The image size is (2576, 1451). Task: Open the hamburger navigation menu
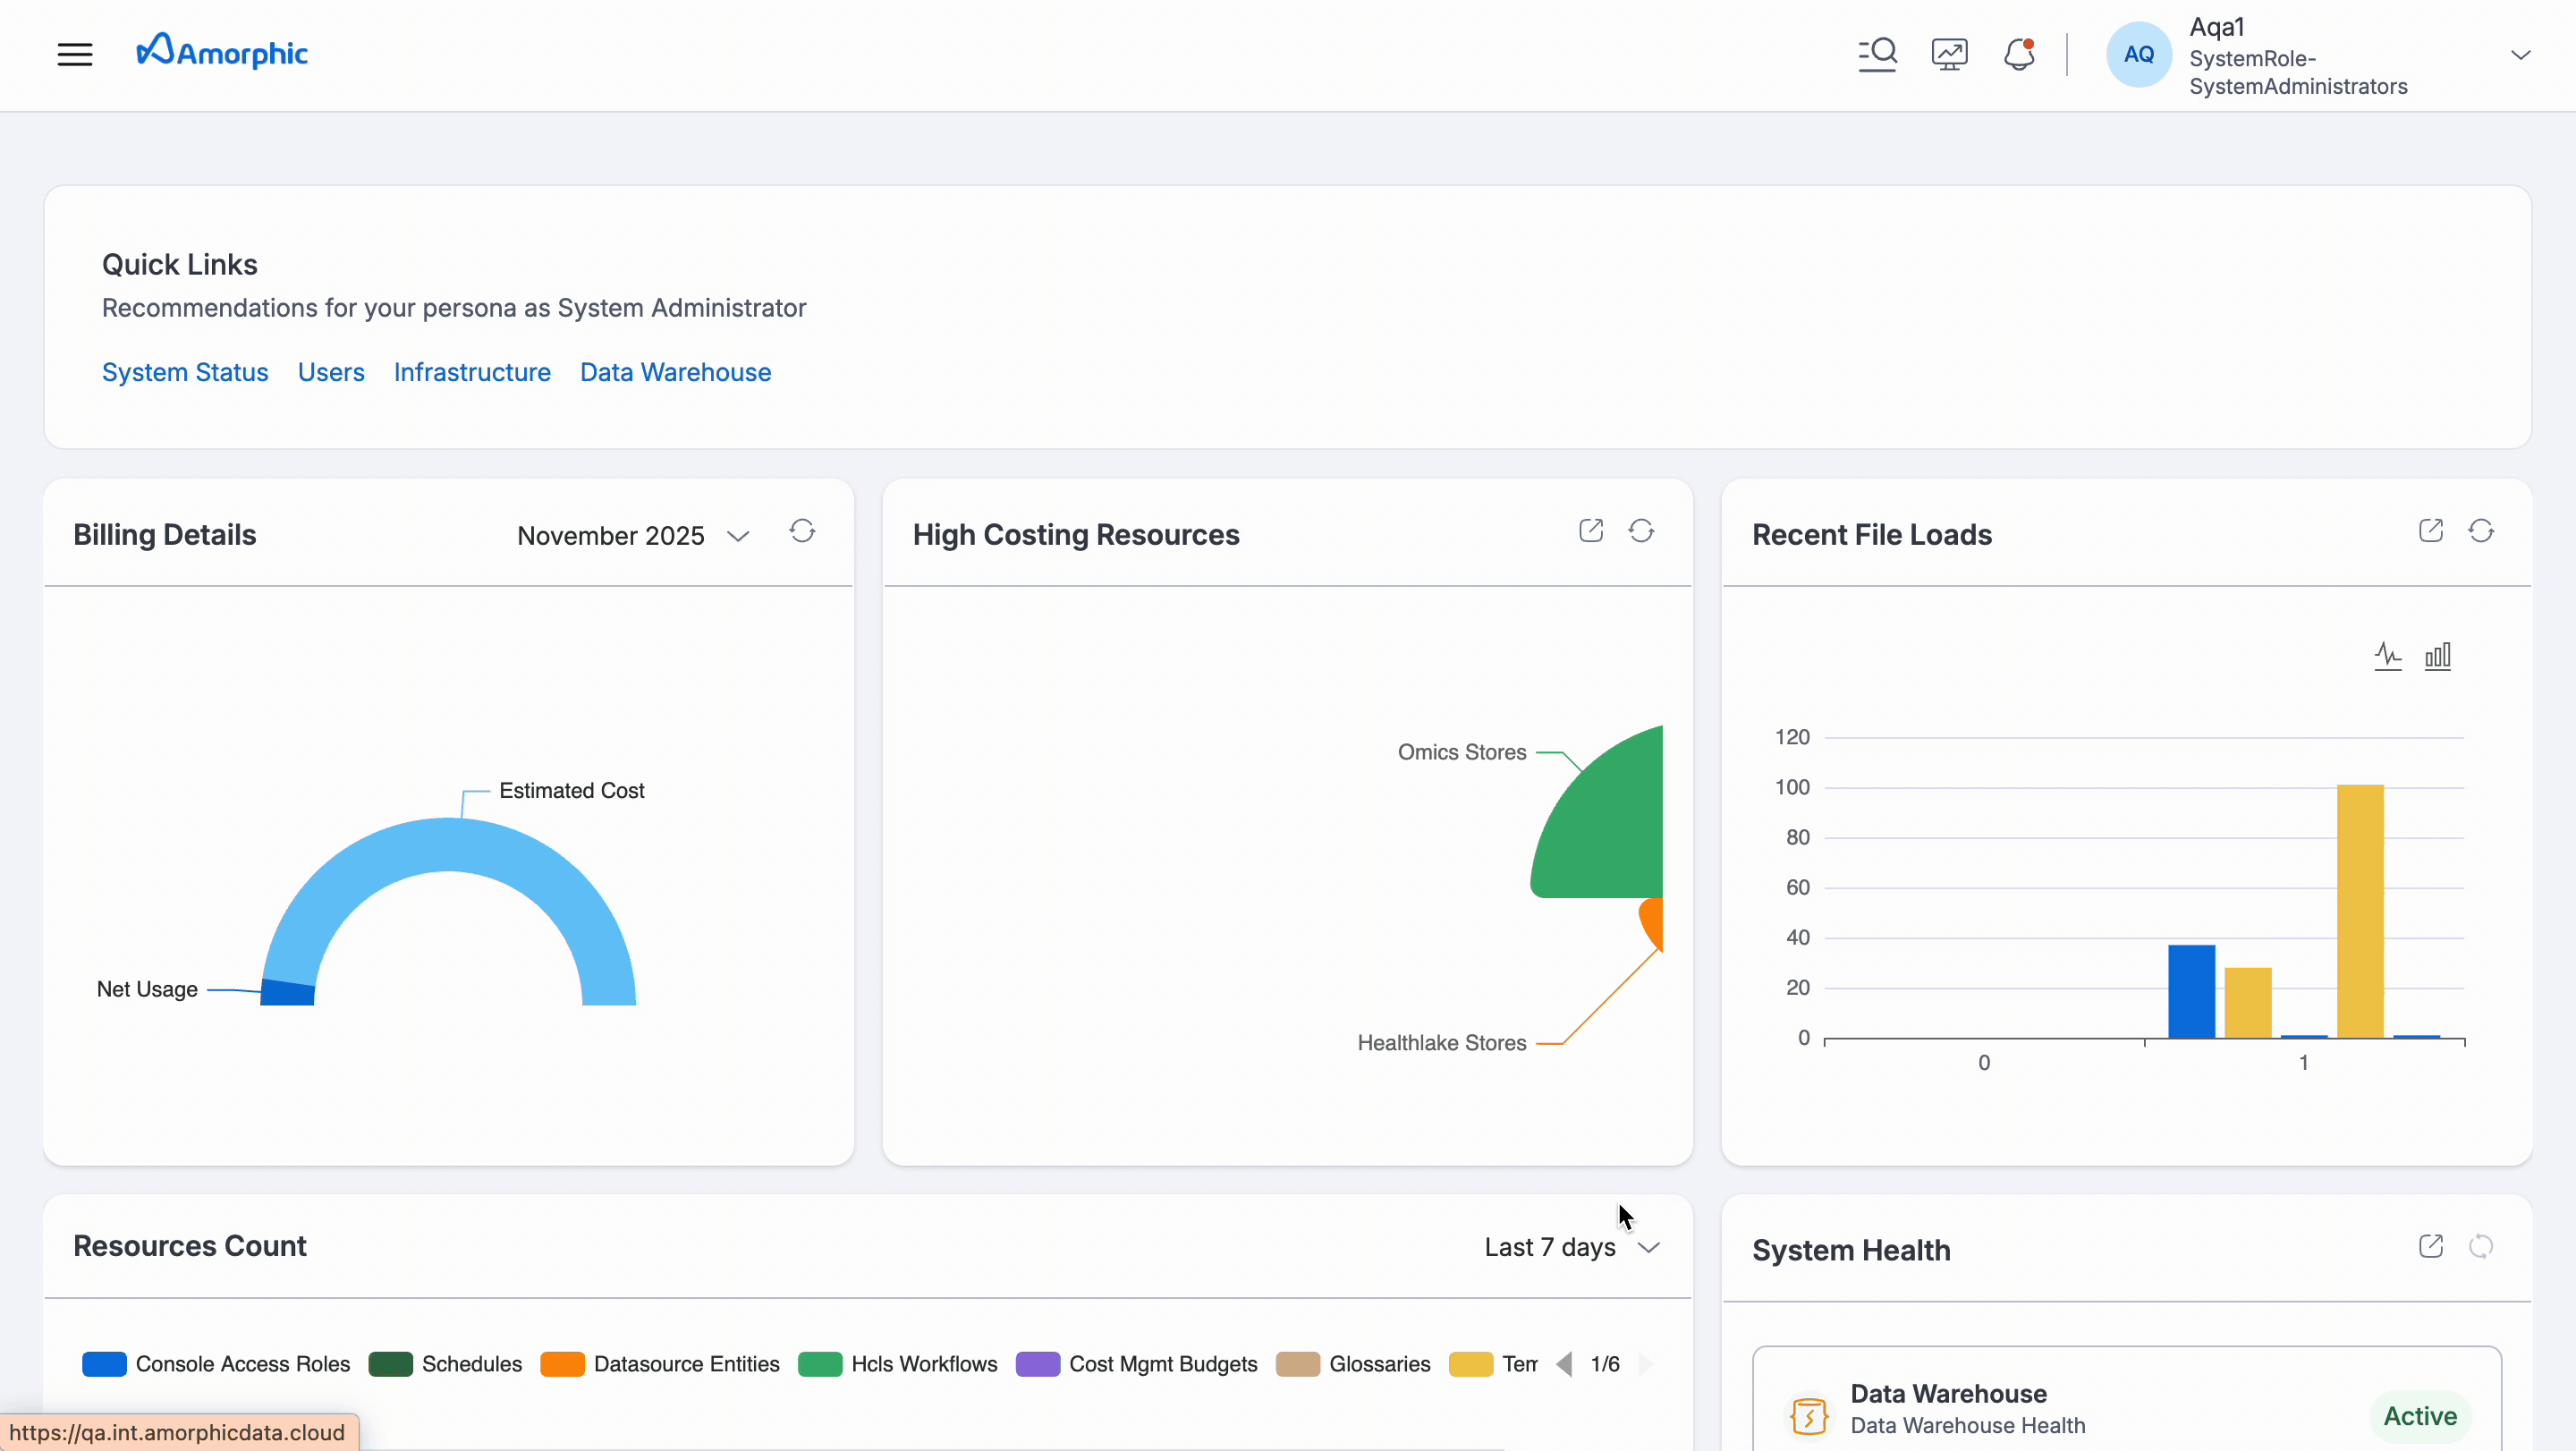click(75, 54)
